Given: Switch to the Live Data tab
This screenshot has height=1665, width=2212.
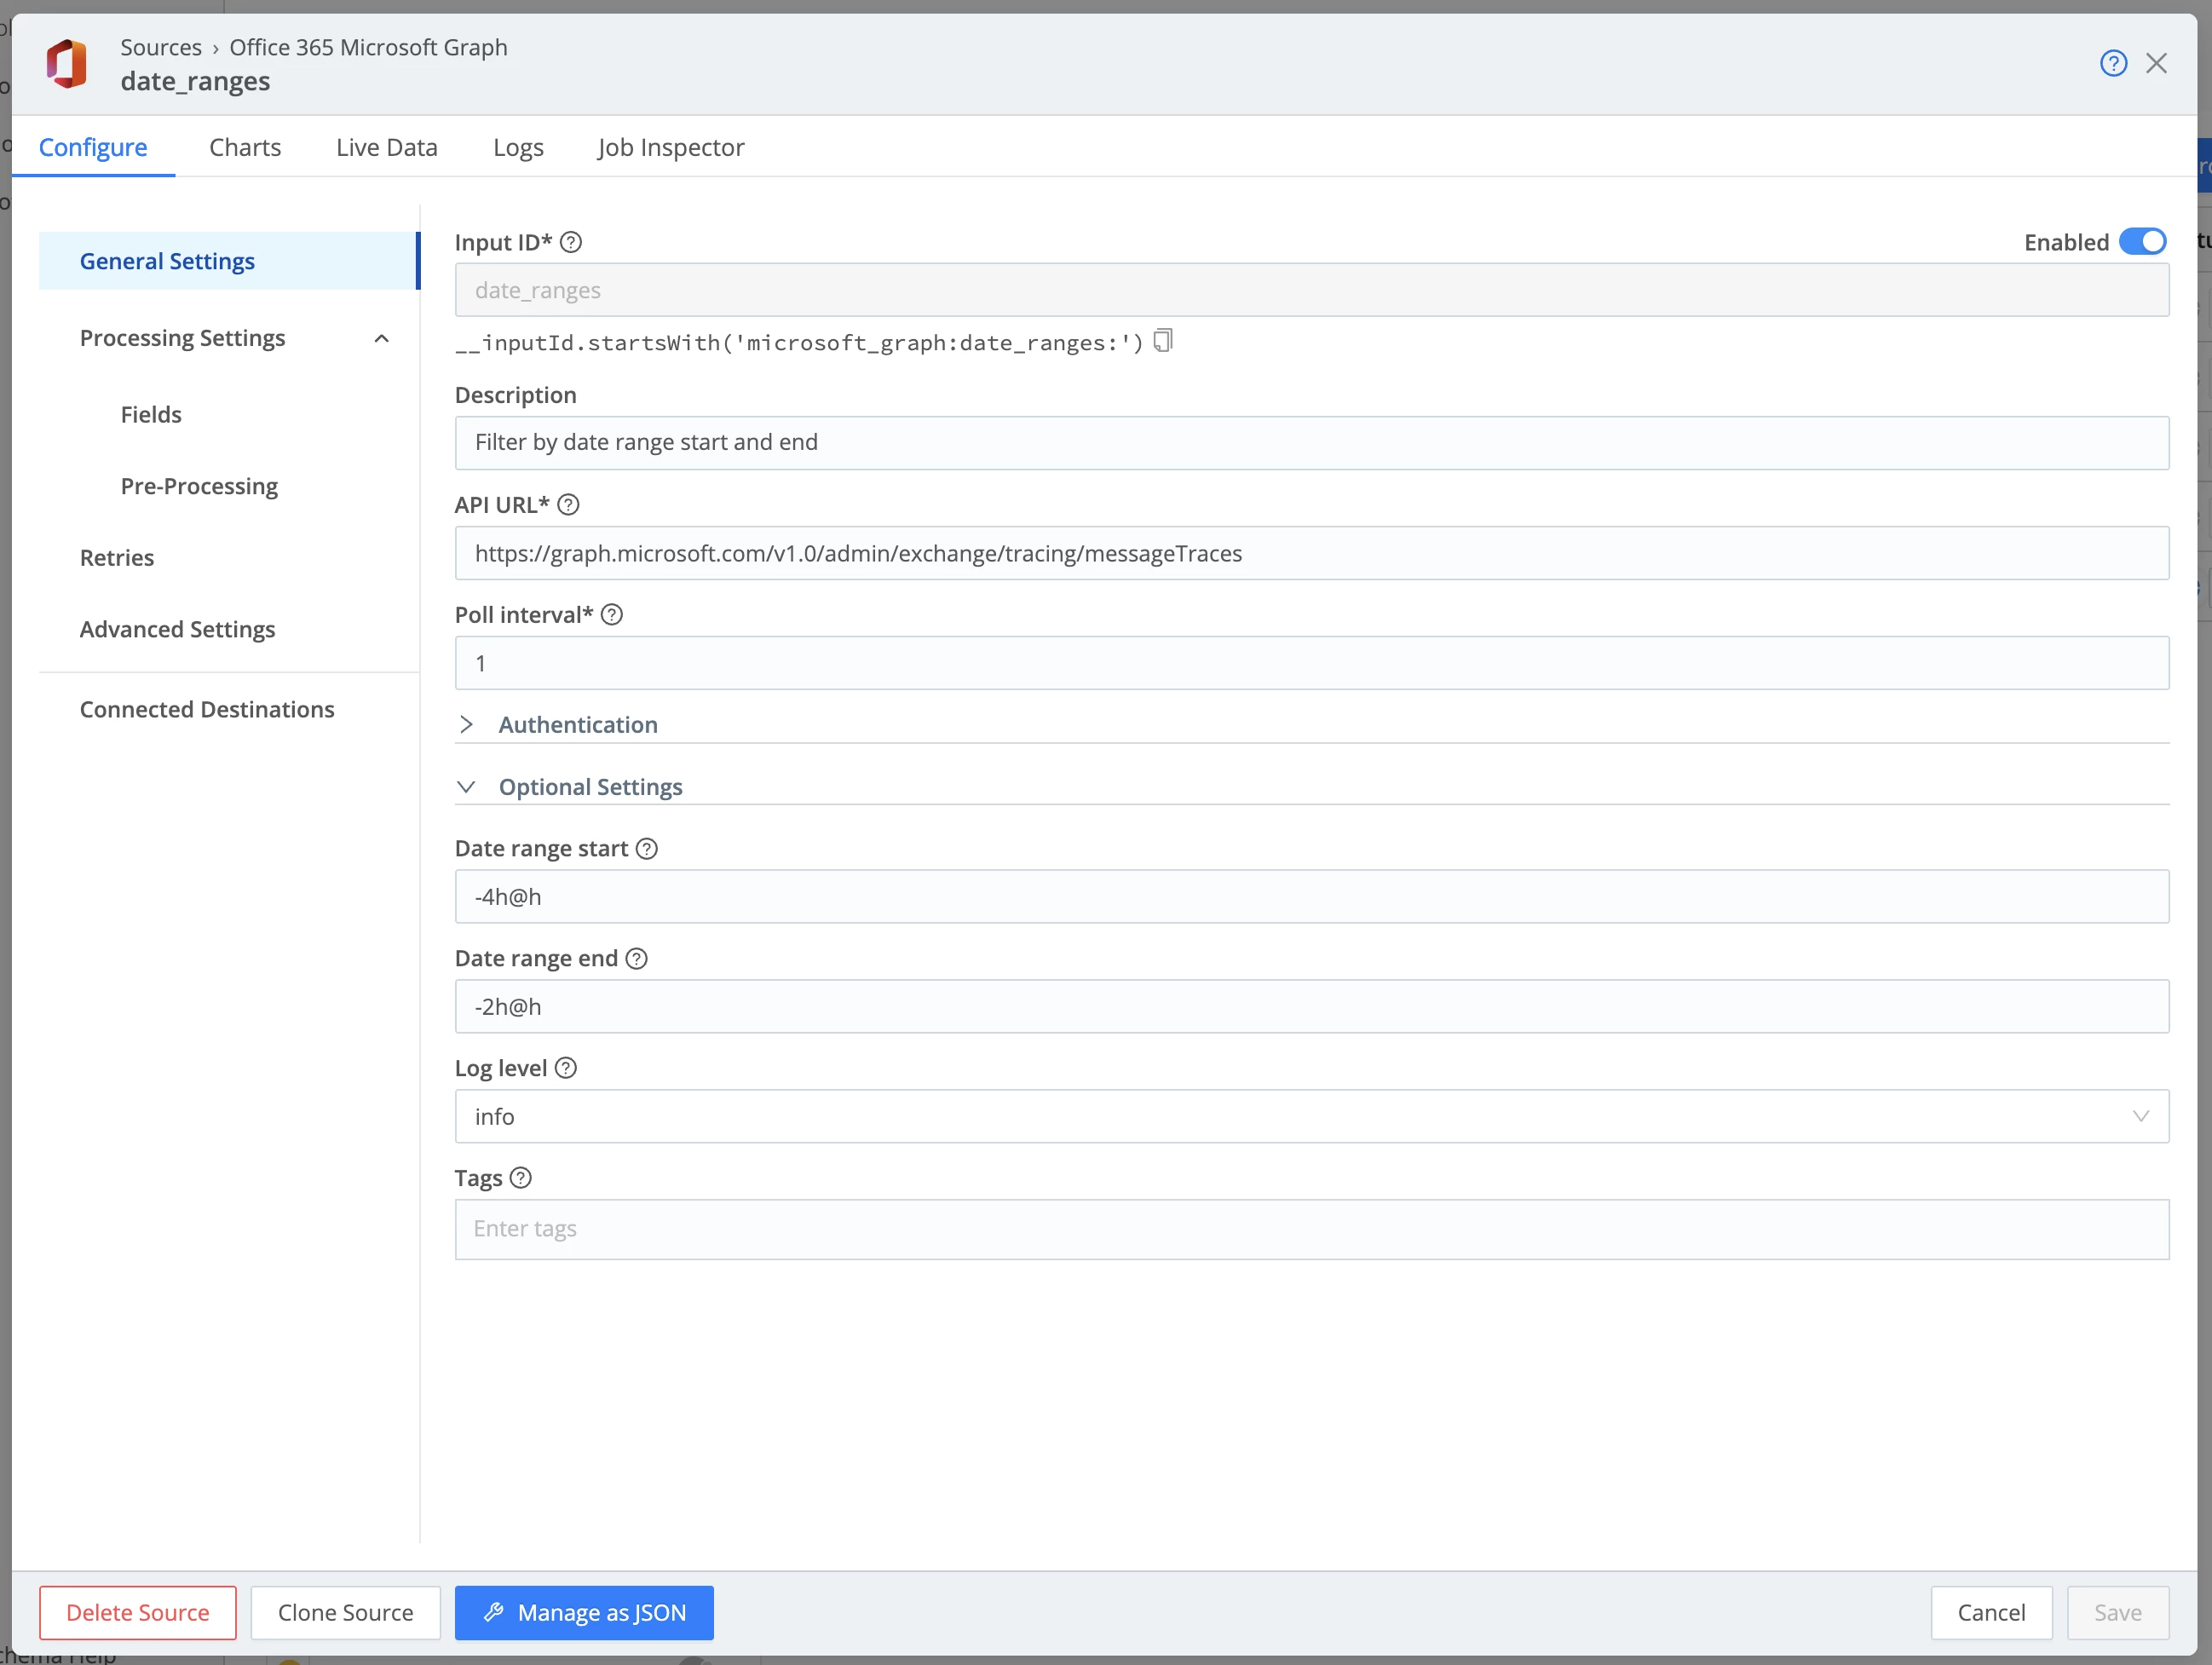Looking at the screenshot, I should coord(387,148).
